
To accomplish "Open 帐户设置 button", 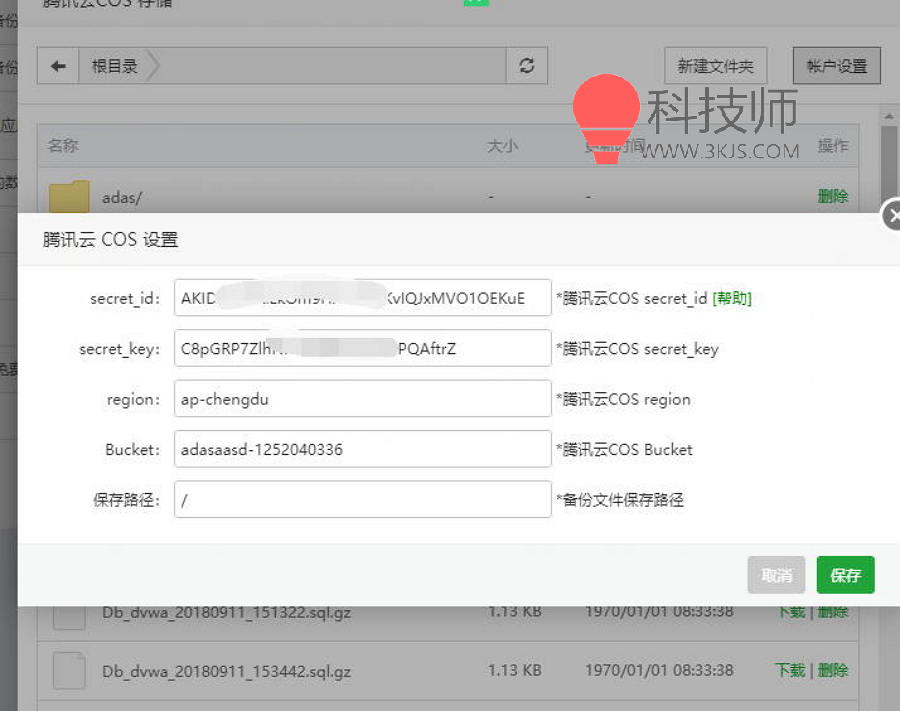I will pyautogui.click(x=837, y=66).
